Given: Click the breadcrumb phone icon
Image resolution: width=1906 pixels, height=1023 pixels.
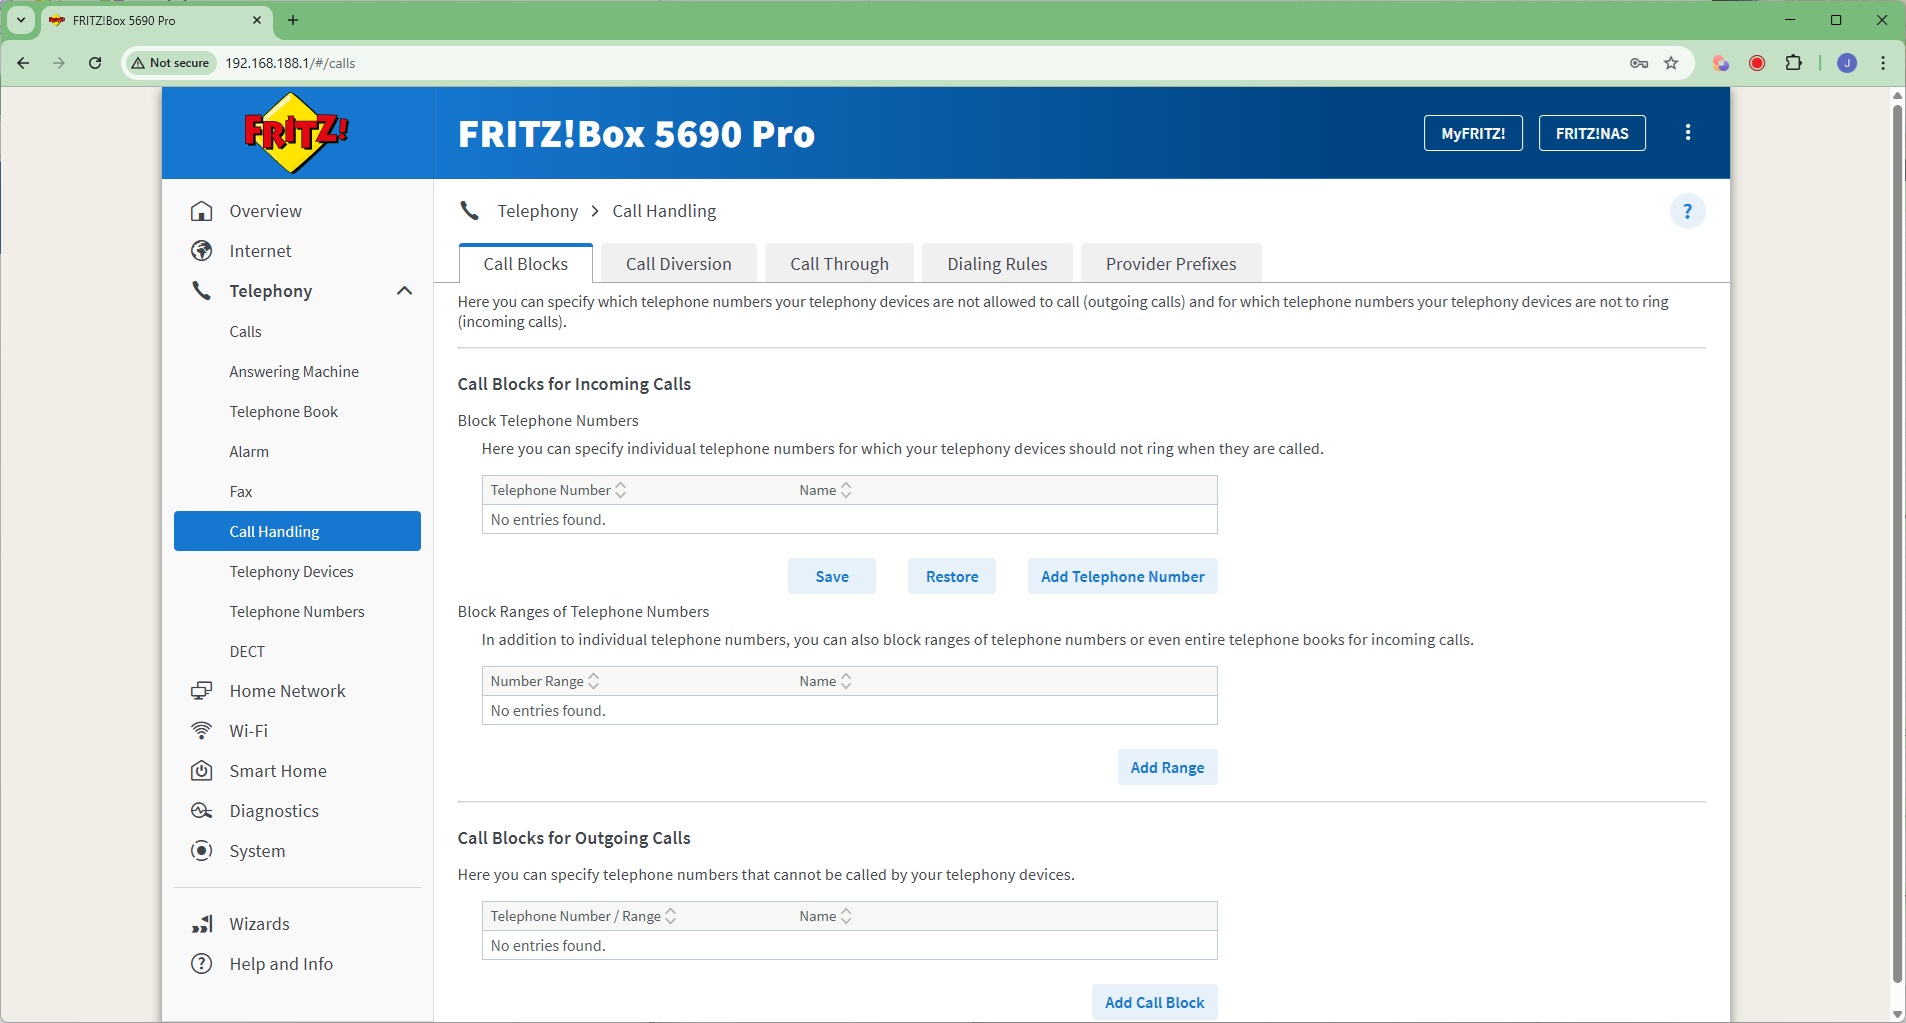Looking at the screenshot, I should [469, 211].
